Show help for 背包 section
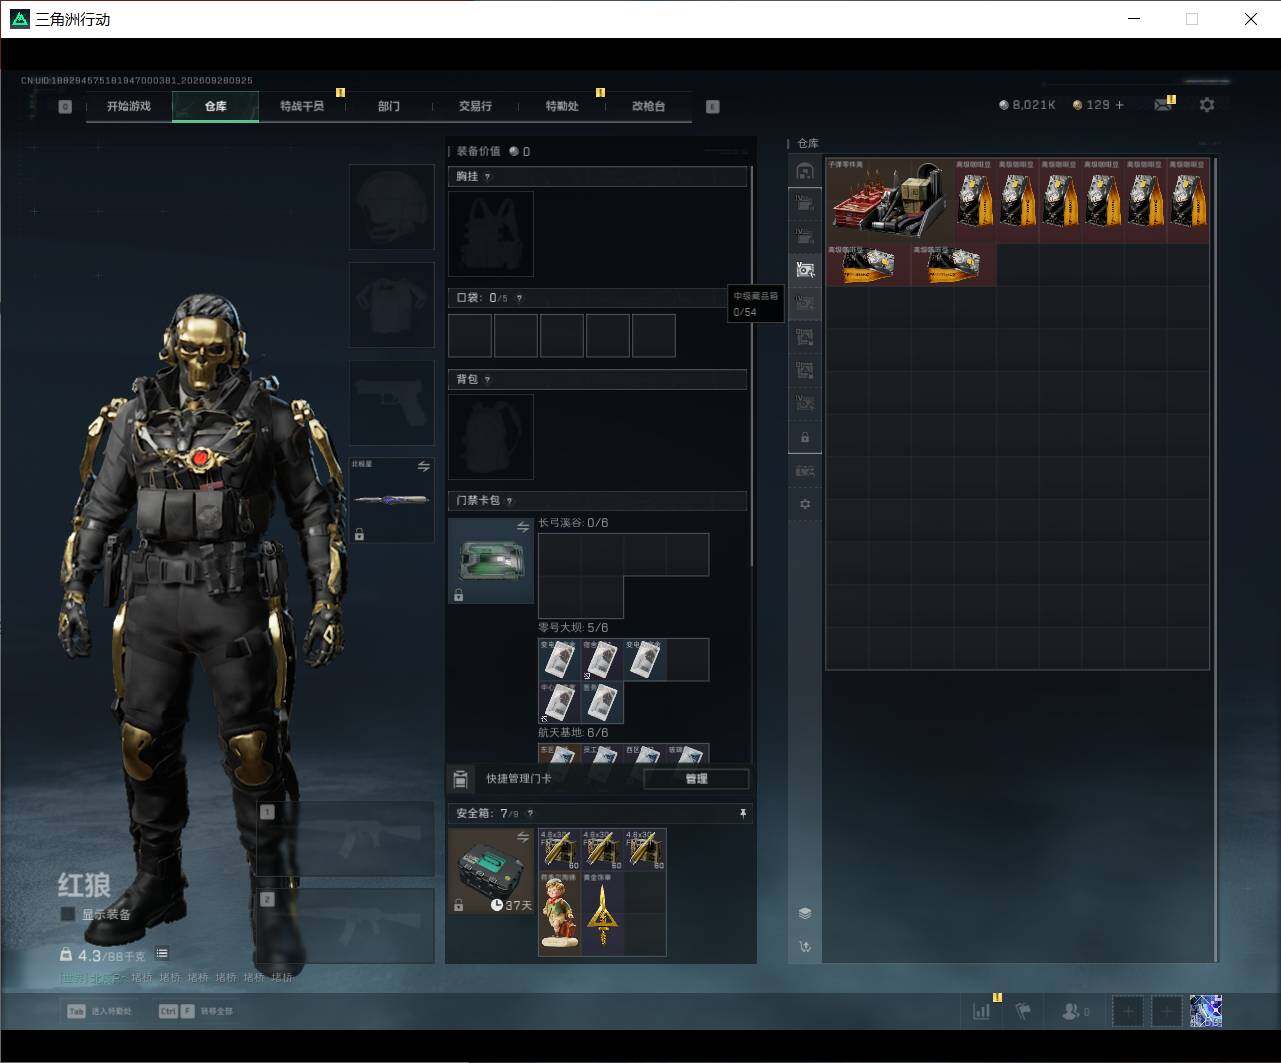1281x1063 pixels. [488, 380]
